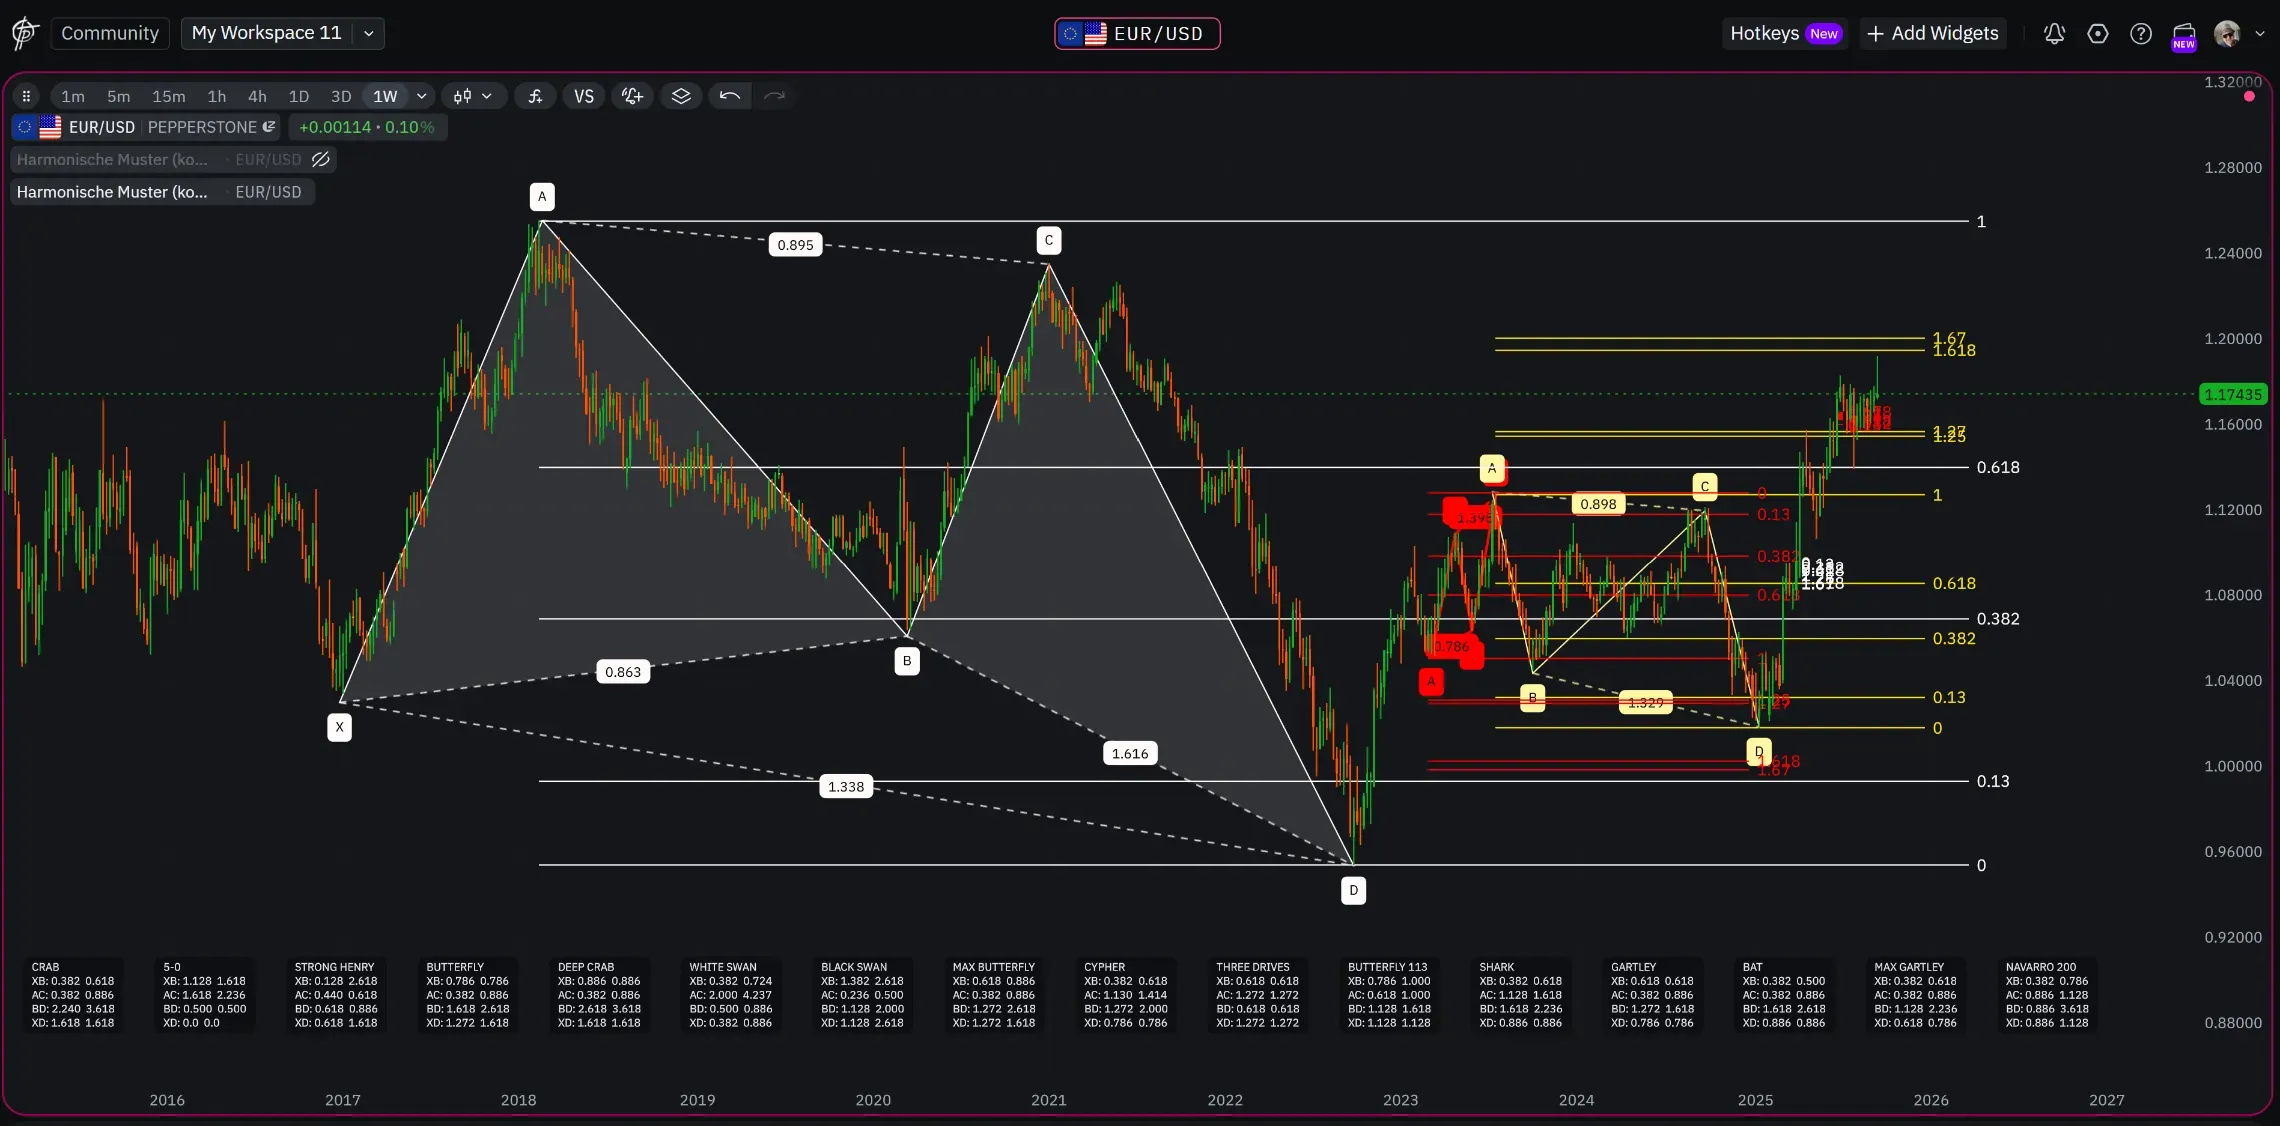Open the chart layers panel
This screenshot has height=1126, width=2280.
(681, 96)
